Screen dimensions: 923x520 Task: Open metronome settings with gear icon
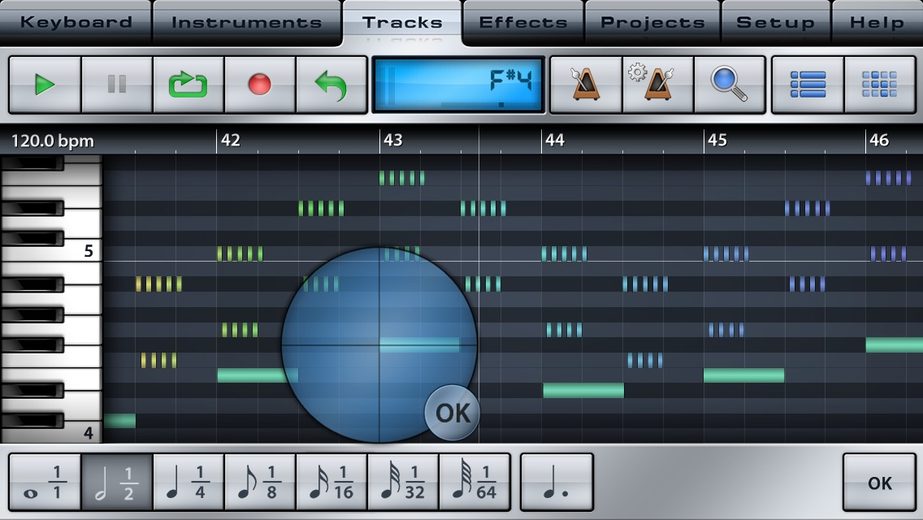pyautogui.click(x=658, y=84)
